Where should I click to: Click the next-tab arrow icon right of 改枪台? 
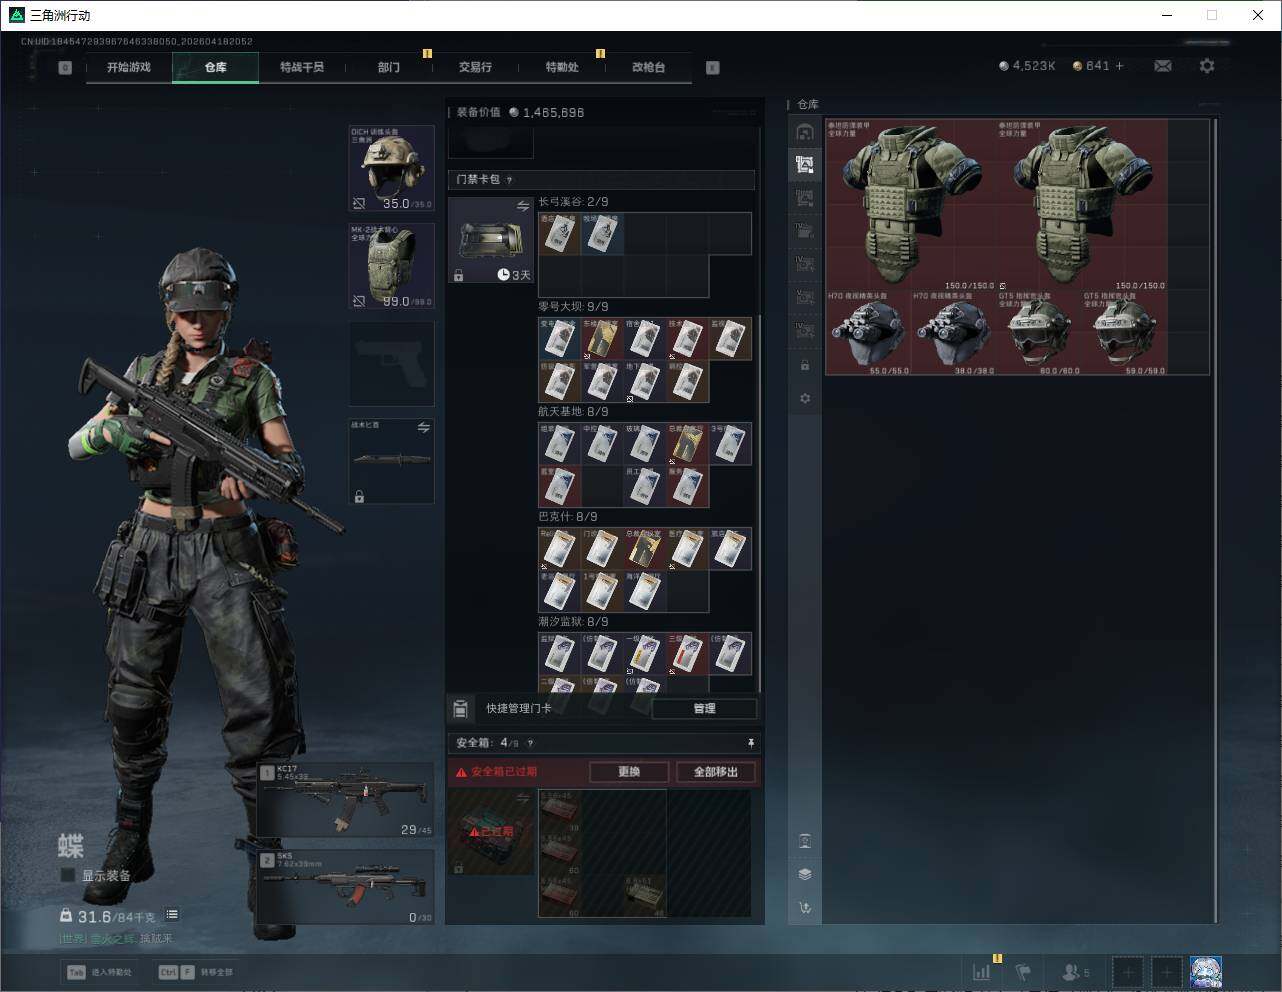(713, 68)
